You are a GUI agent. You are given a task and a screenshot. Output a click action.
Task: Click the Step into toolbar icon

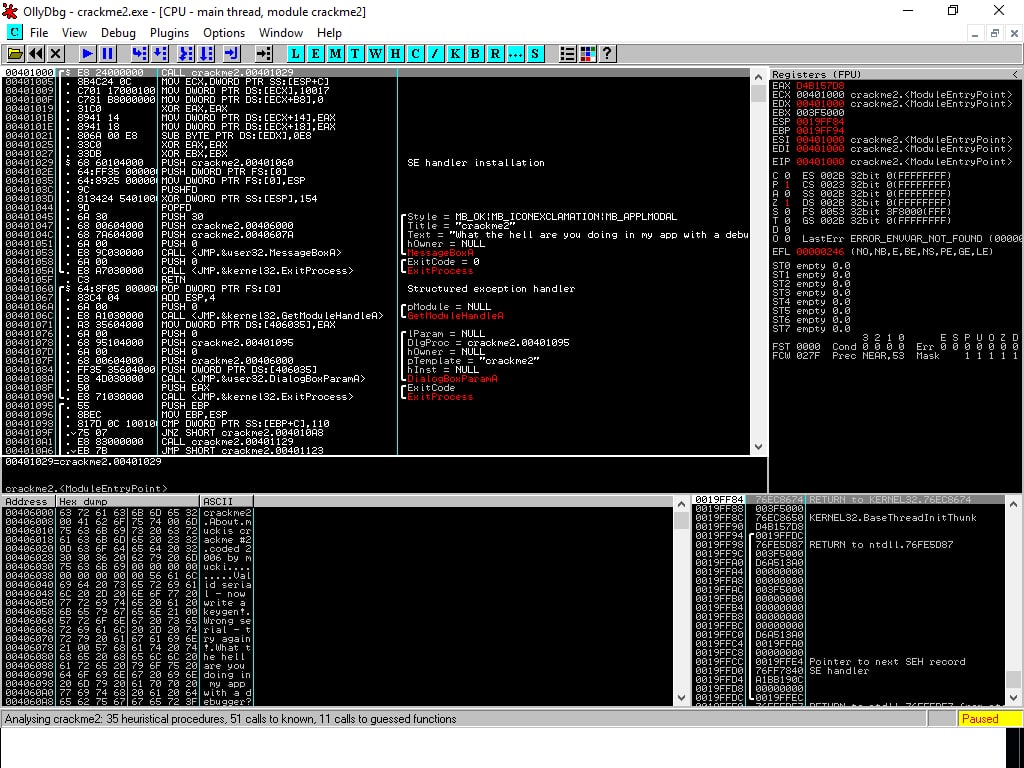coord(138,54)
